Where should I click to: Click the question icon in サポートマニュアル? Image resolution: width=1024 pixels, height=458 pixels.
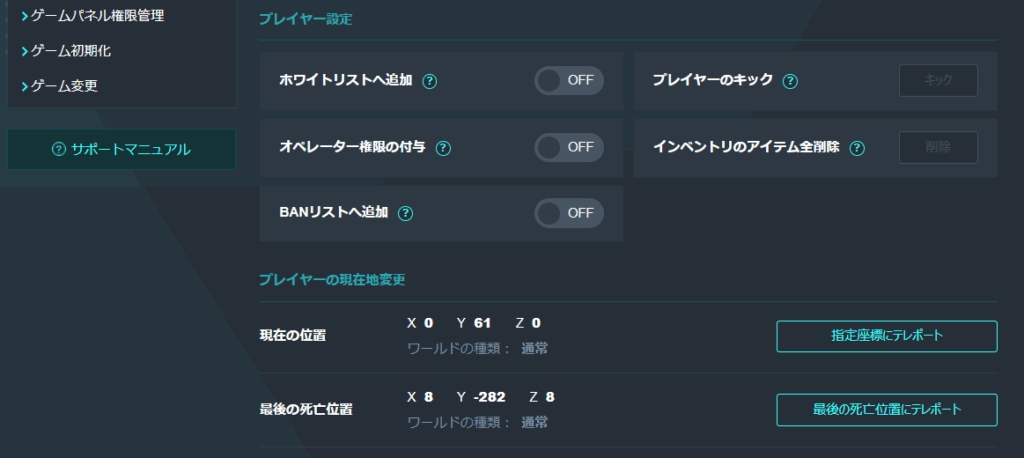[x=59, y=150]
